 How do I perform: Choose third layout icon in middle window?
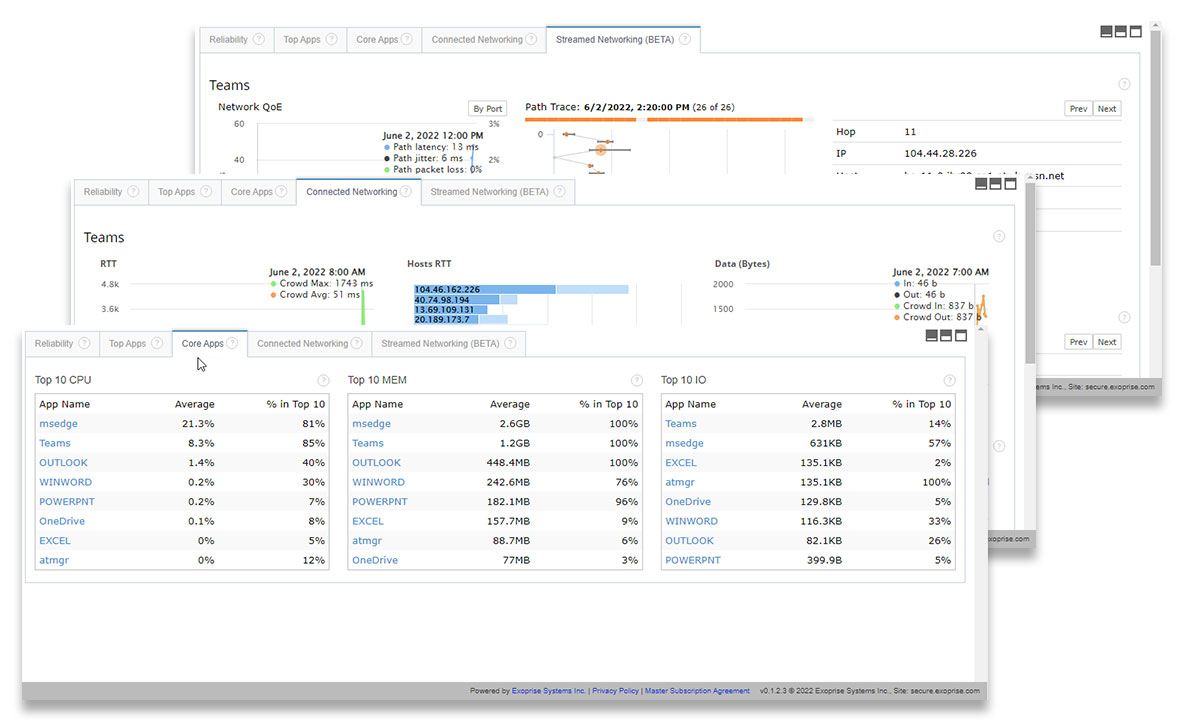[x=1010, y=183]
